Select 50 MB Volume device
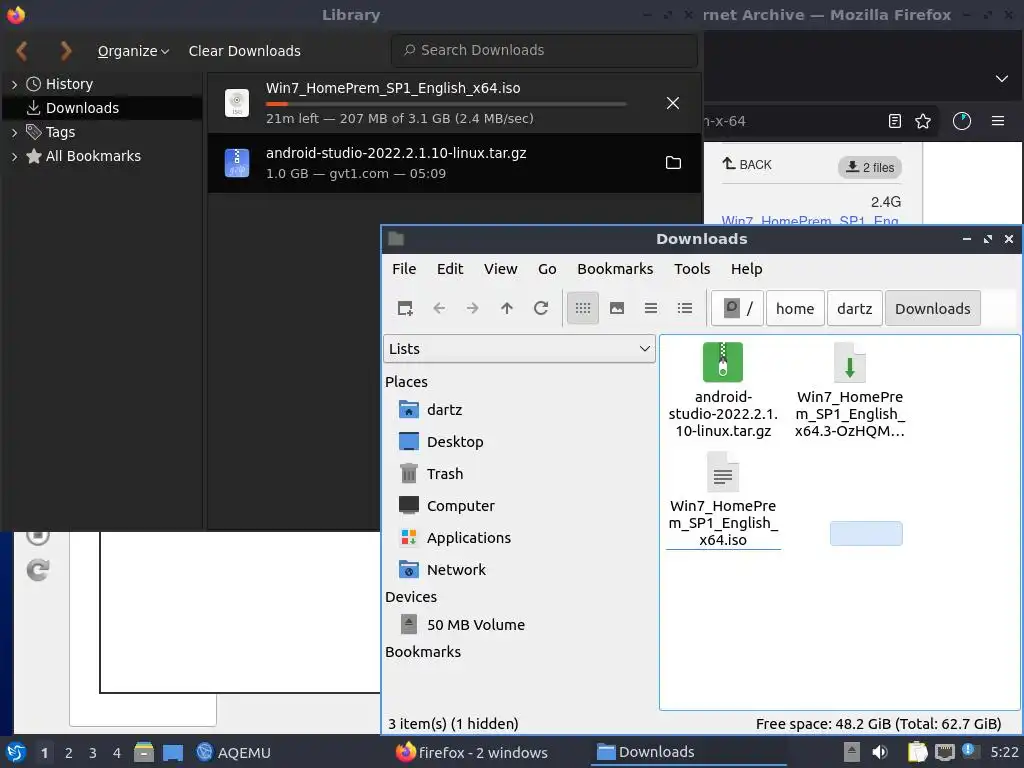This screenshot has width=1024, height=768. coord(475,625)
